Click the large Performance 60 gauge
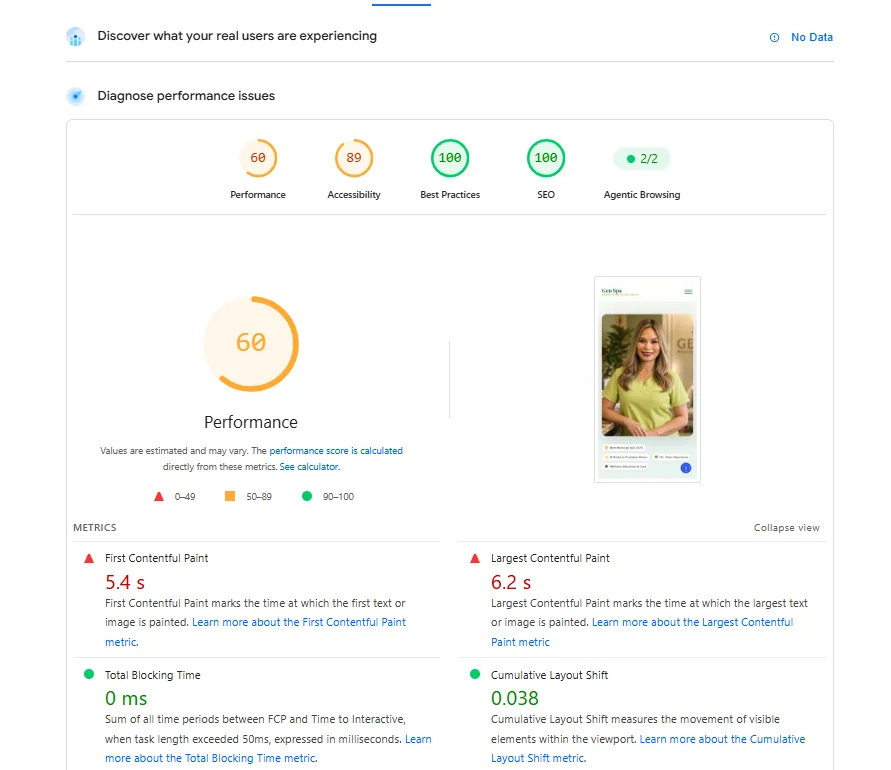This screenshot has height=770, width=891. tap(251, 343)
